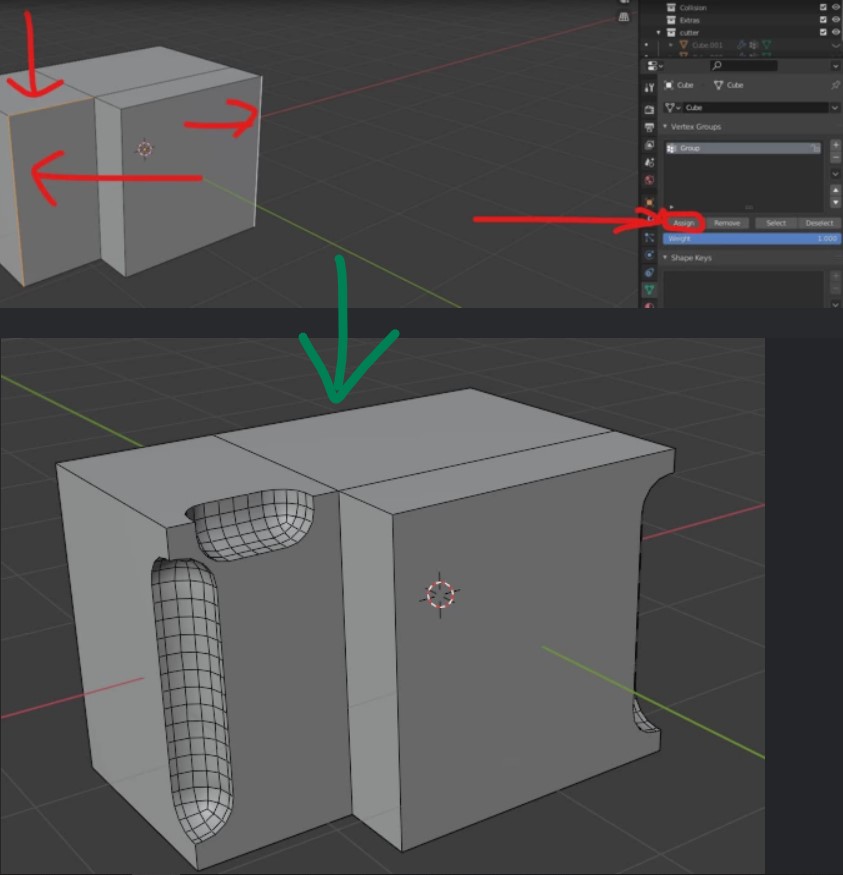Open the Output properties printer icon
843x875 pixels.
[649, 127]
